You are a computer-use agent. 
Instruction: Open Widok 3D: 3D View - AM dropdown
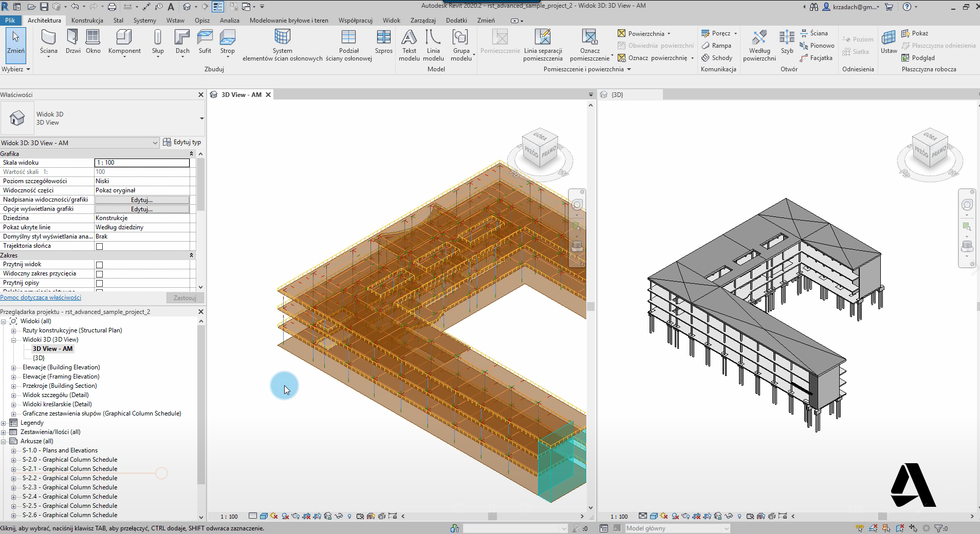coord(79,143)
